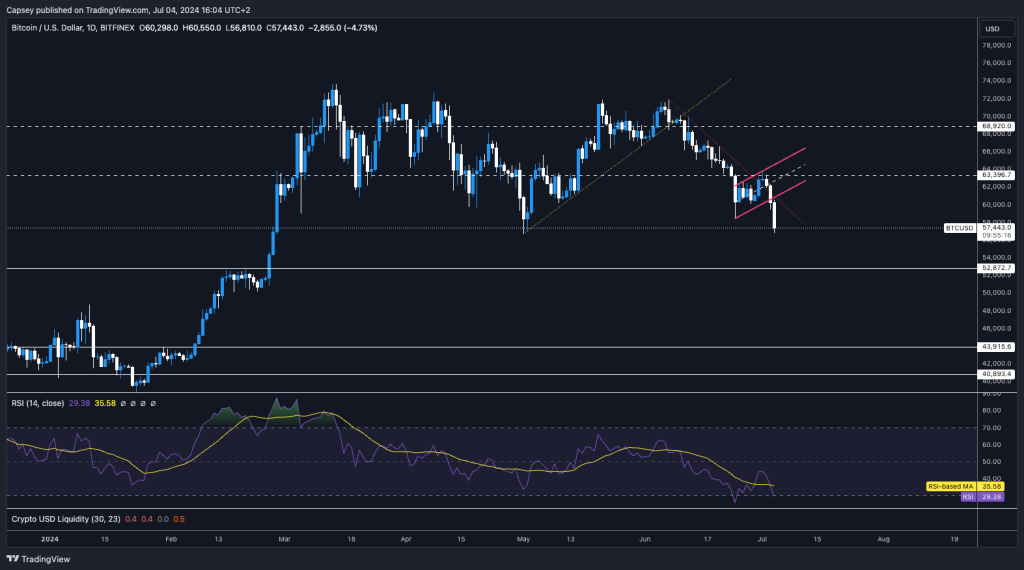The height and width of the screenshot is (570, 1024).
Task: Click the 78,000.0 price axis tick
Action: pyautogui.click(x=997, y=45)
